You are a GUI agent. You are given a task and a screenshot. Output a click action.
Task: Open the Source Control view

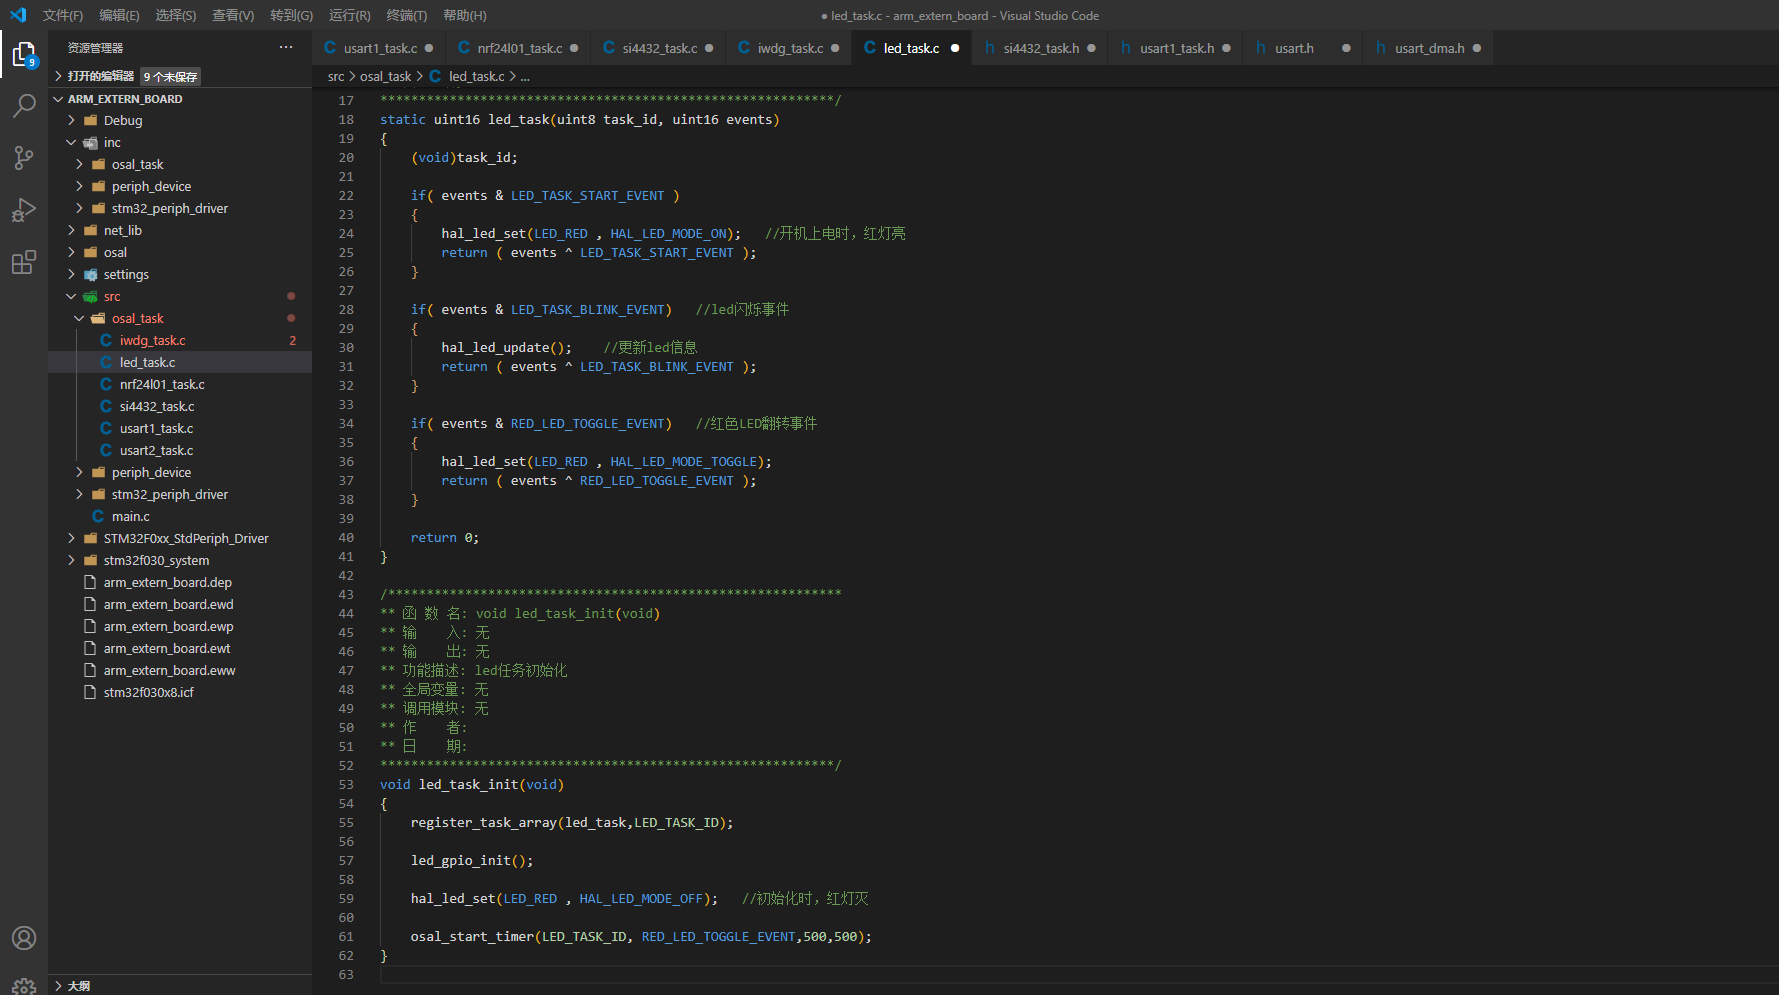coord(24,158)
